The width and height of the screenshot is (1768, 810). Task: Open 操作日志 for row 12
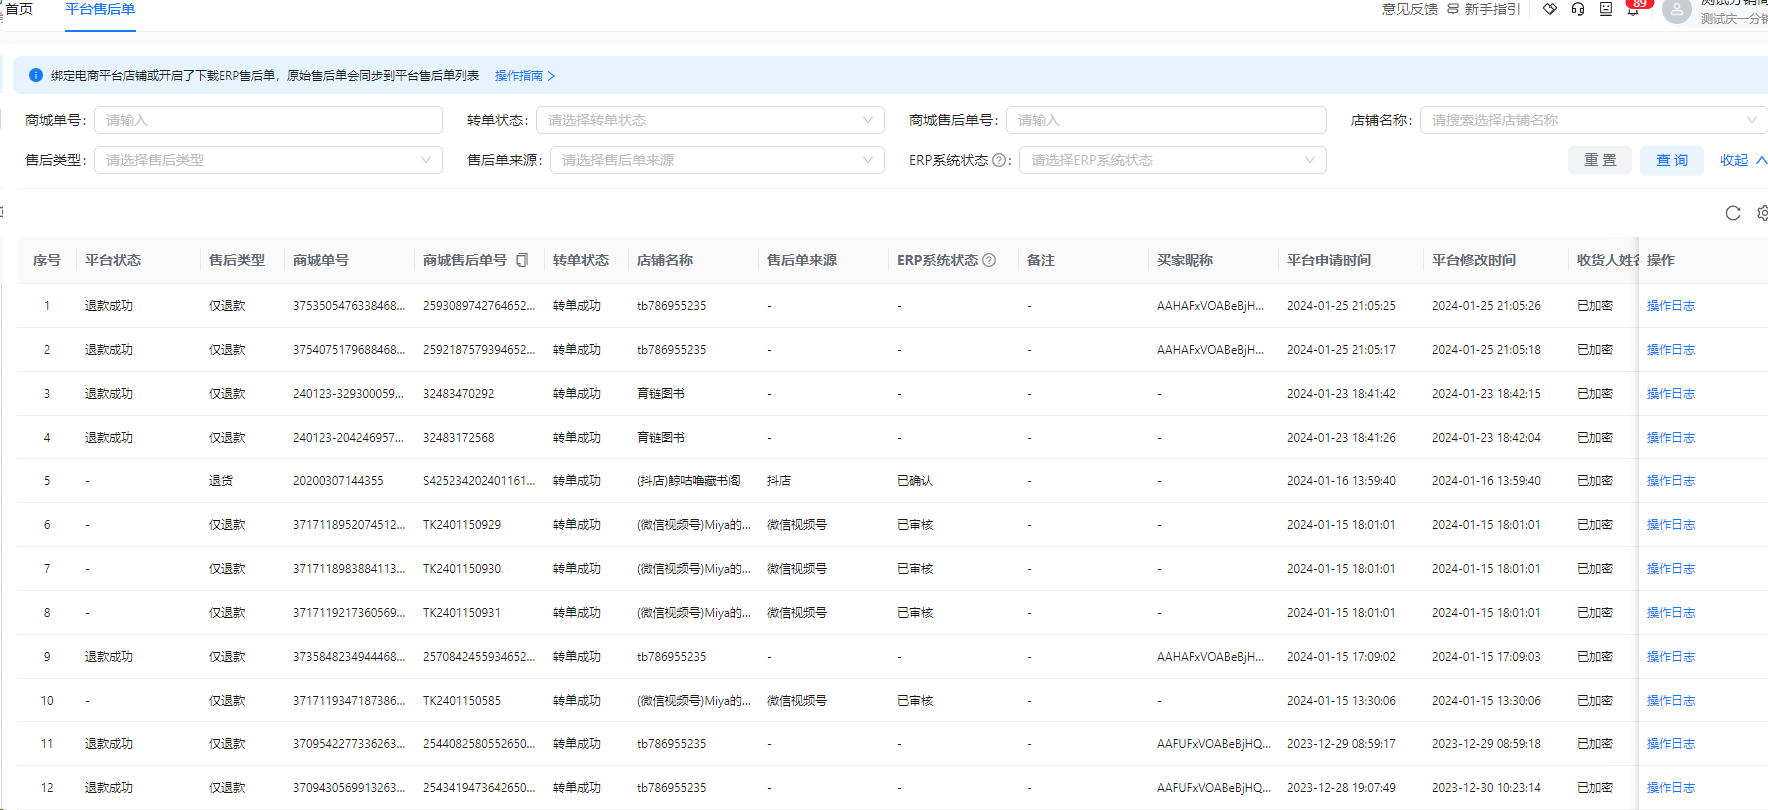pos(1671,788)
